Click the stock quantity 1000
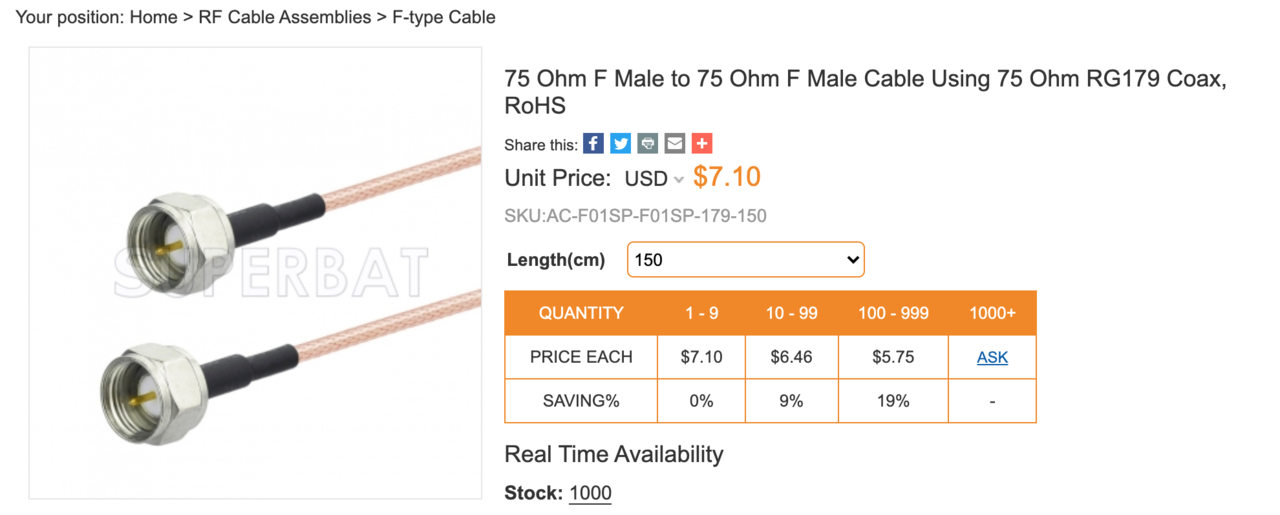Screen dimensions: 1280x515 590,493
